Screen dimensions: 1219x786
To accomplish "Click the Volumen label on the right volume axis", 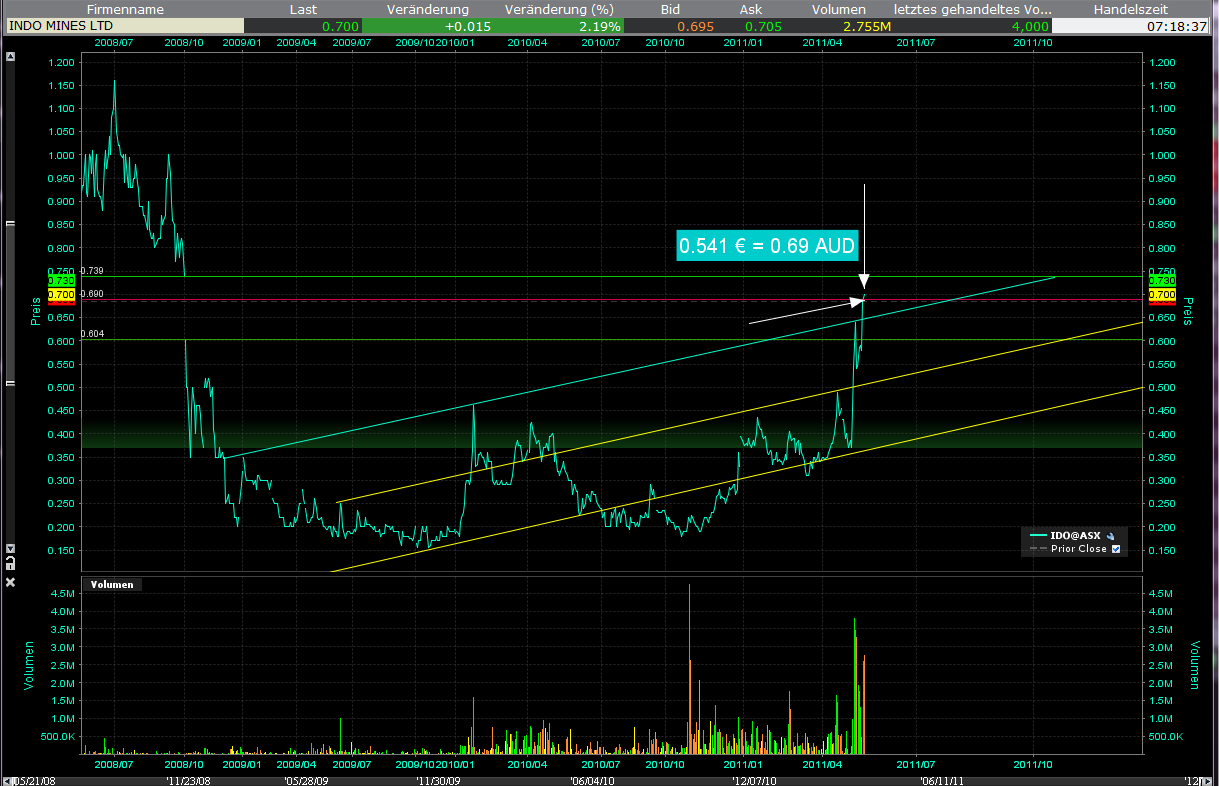I will [x=1193, y=665].
